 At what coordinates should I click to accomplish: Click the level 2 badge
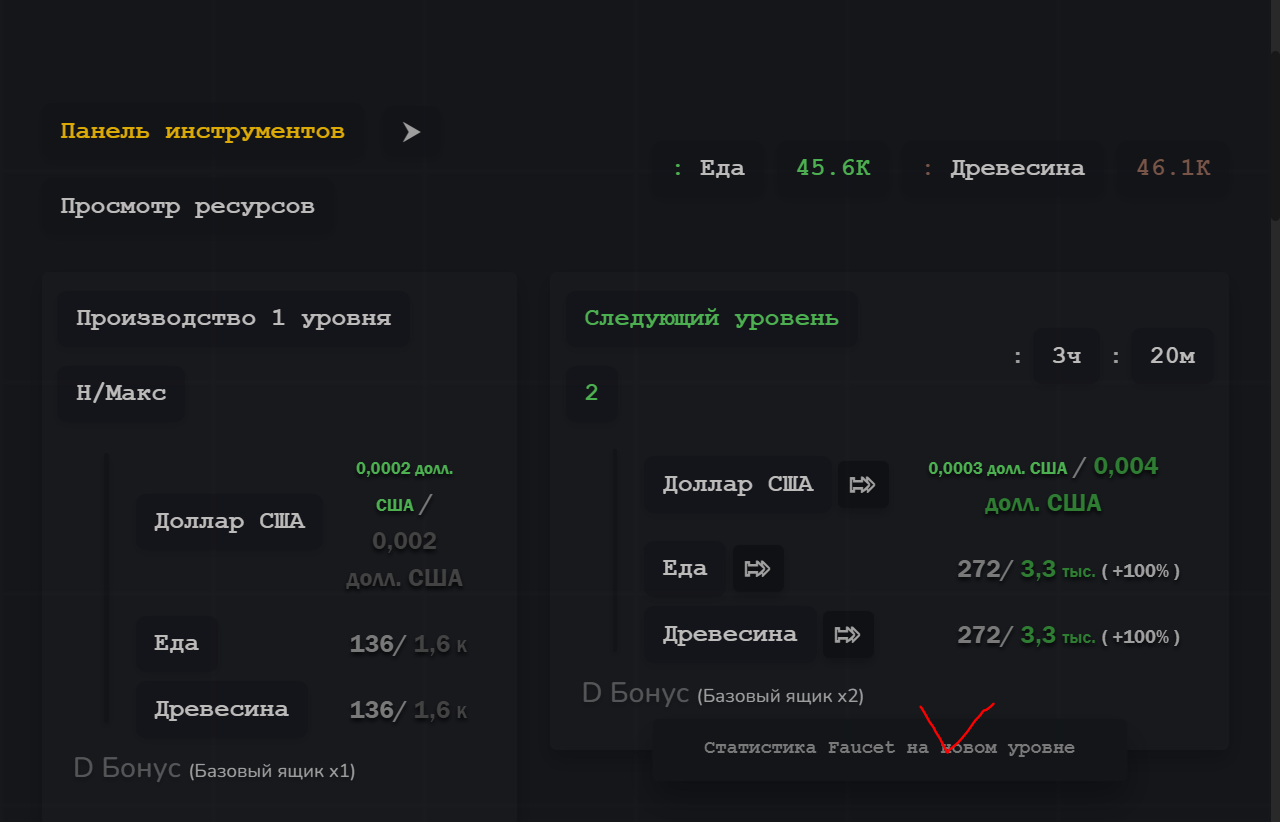[x=591, y=393]
